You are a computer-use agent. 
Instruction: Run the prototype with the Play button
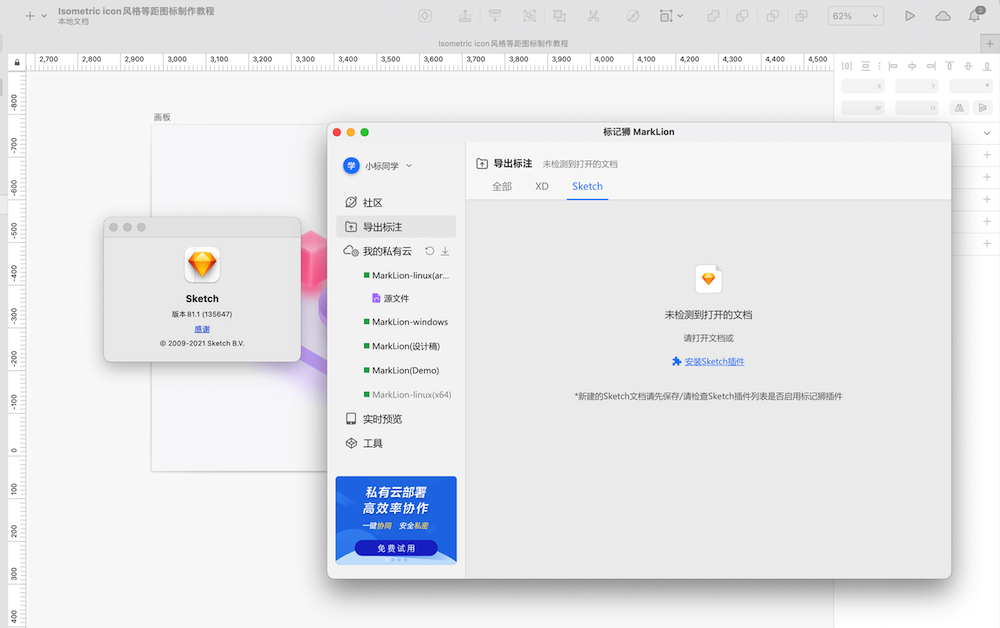(911, 16)
